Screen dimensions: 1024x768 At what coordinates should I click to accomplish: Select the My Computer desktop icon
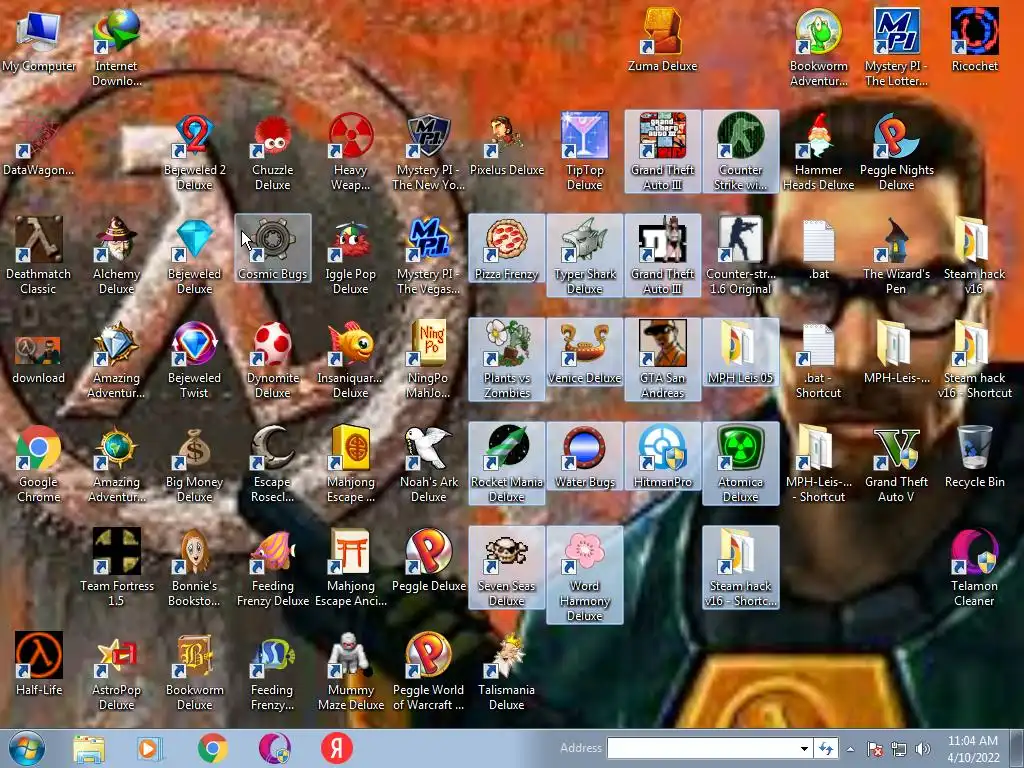pos(39,42)
